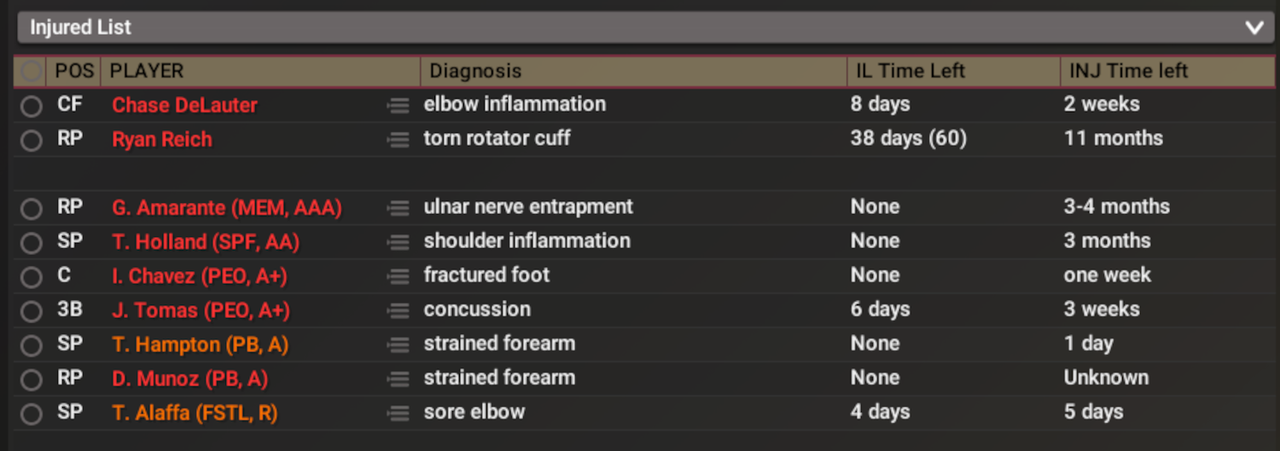1280x451 pixels.
Task: Open the row menu icon for I. Chavez
Action: [398, 276]
